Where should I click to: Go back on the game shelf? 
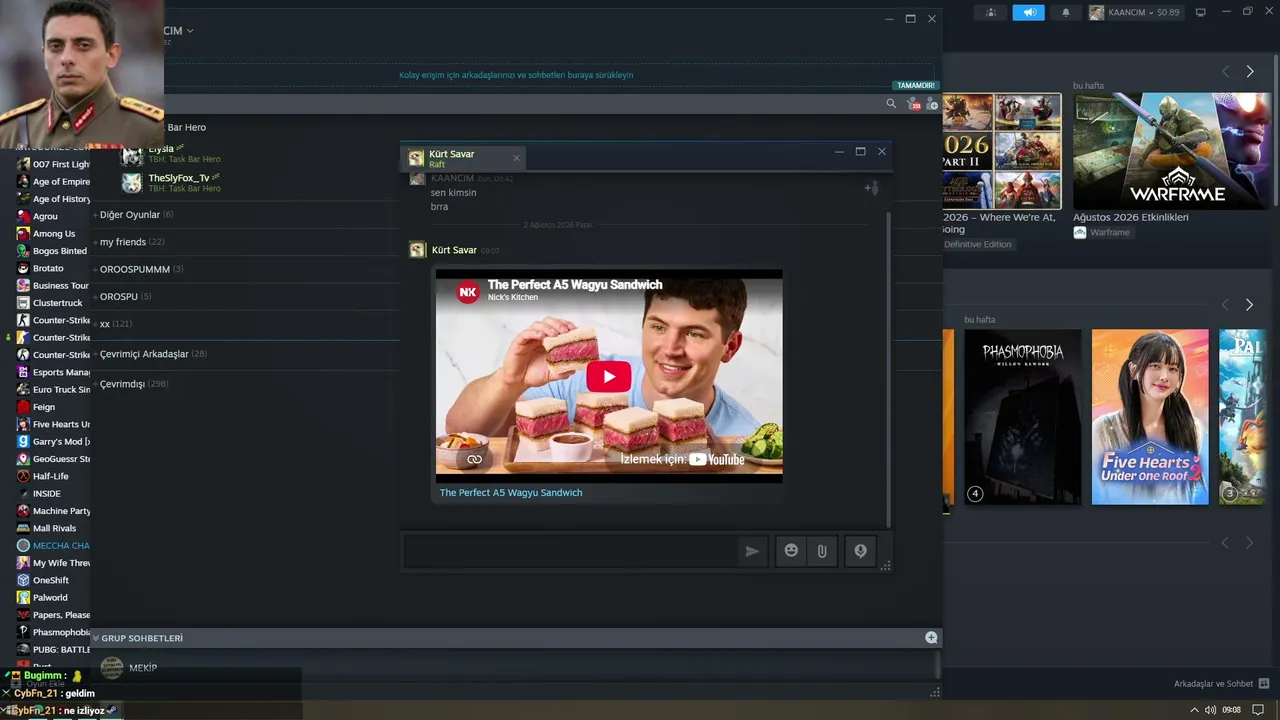[1225, 304]
